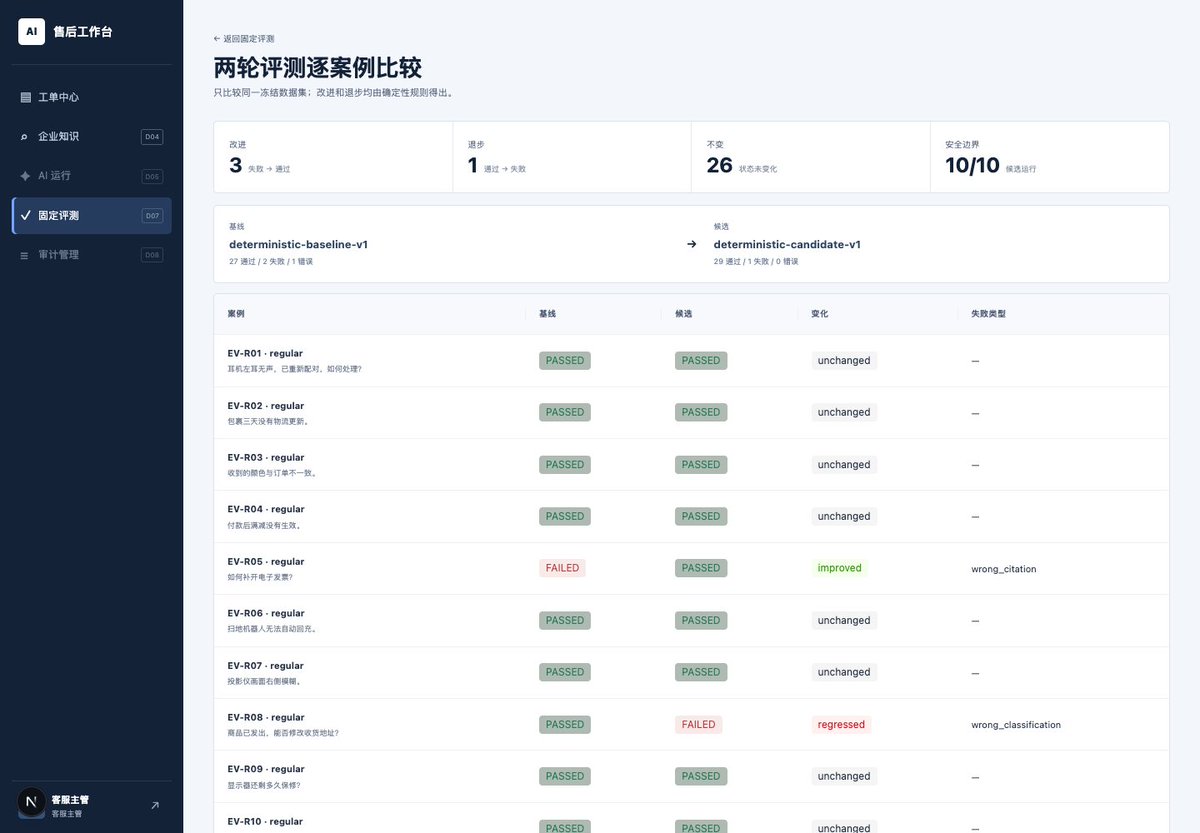Viewport: 1200px width, 833px height.
Task: Click the 企业知识 search icon
Action: (25, 137)
